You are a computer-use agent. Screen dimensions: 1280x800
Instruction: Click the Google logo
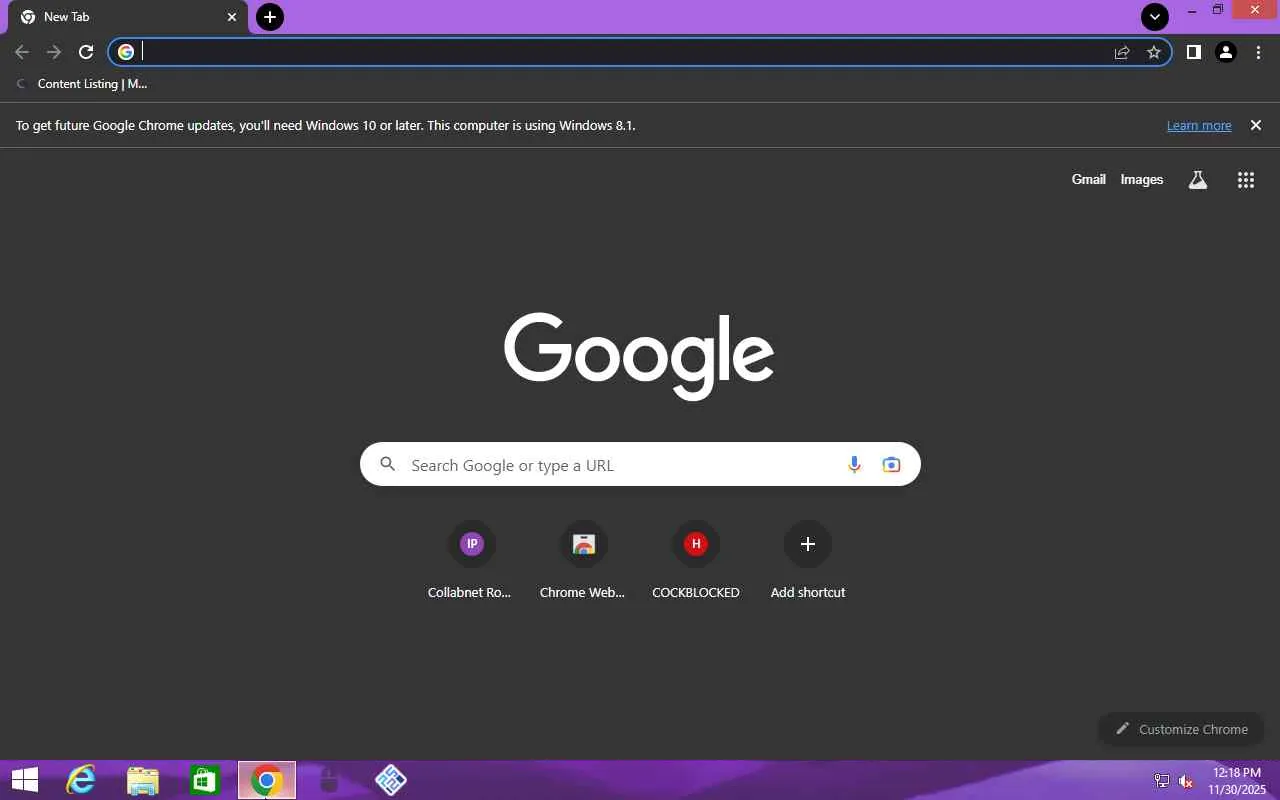639,356
